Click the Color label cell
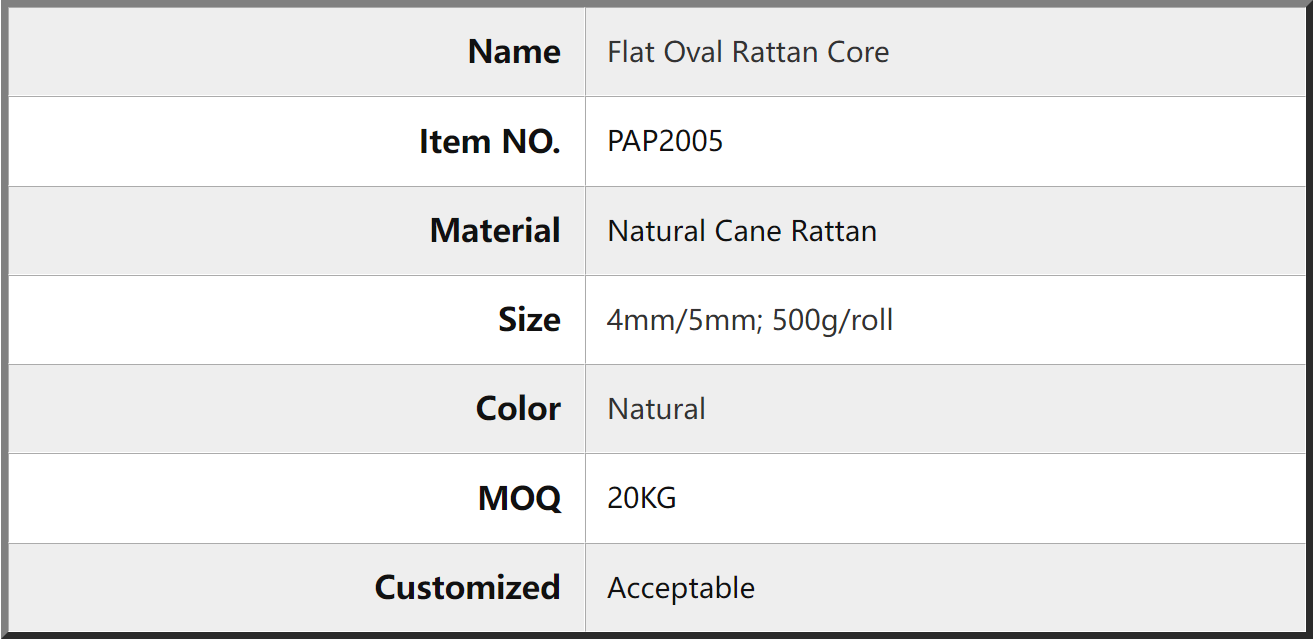The height and width of the screenshot is (639, 1313). click(297, 409)
